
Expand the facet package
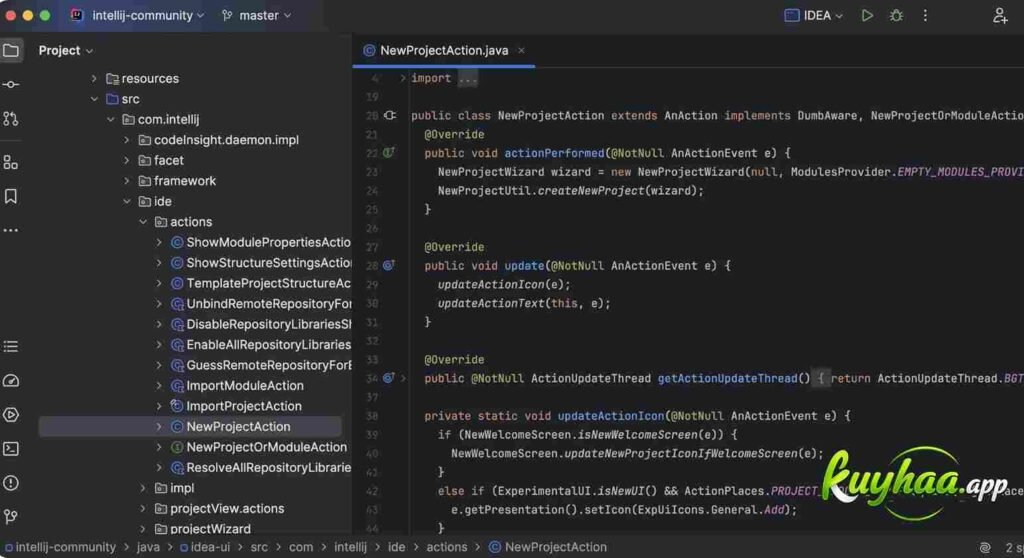(127, 160)
